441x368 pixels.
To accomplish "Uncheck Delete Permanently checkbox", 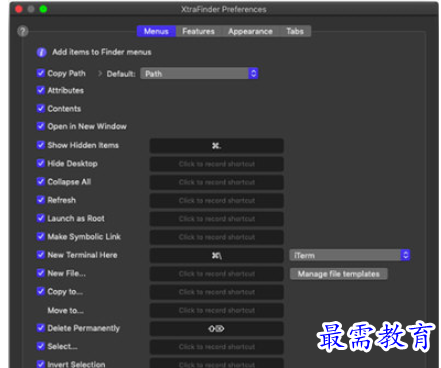I will pos(41,328).
